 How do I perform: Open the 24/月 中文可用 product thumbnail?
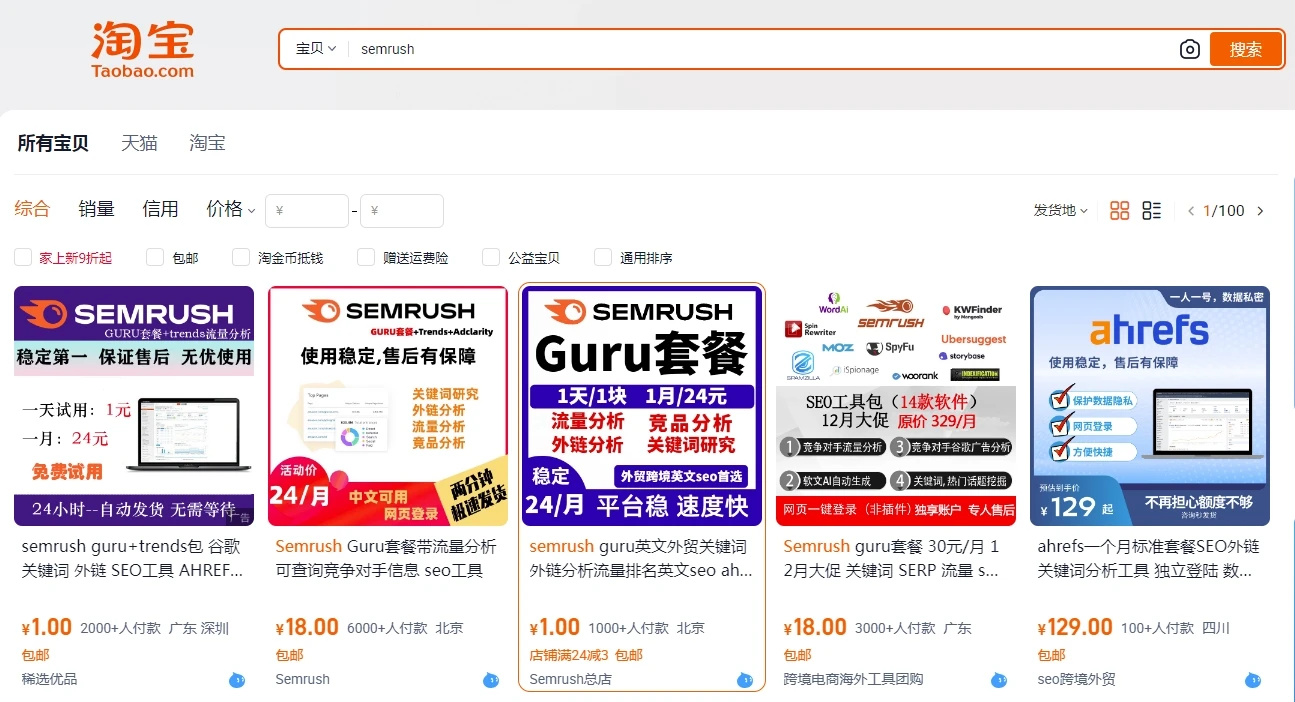pyautogui.click(x=388, y=406)
